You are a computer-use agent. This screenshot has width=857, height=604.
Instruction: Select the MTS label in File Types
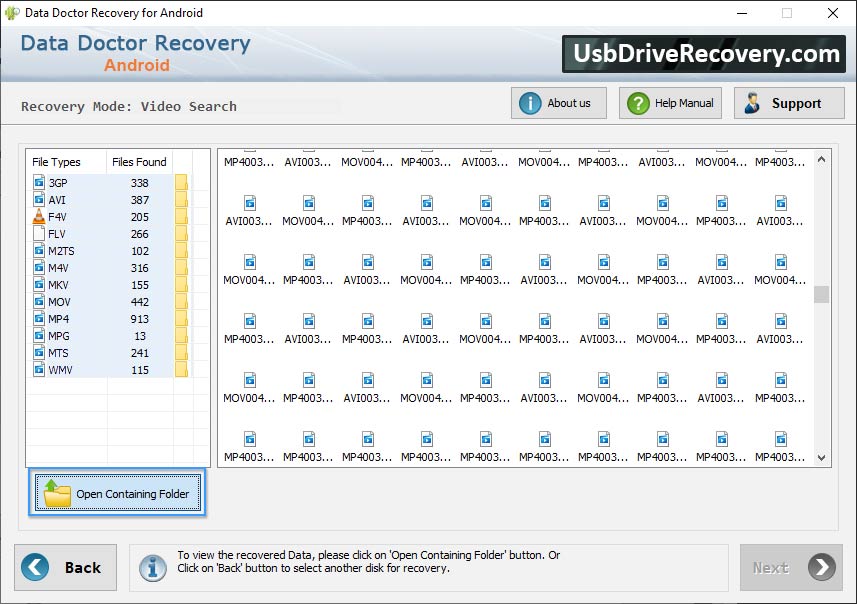[58, 353]
